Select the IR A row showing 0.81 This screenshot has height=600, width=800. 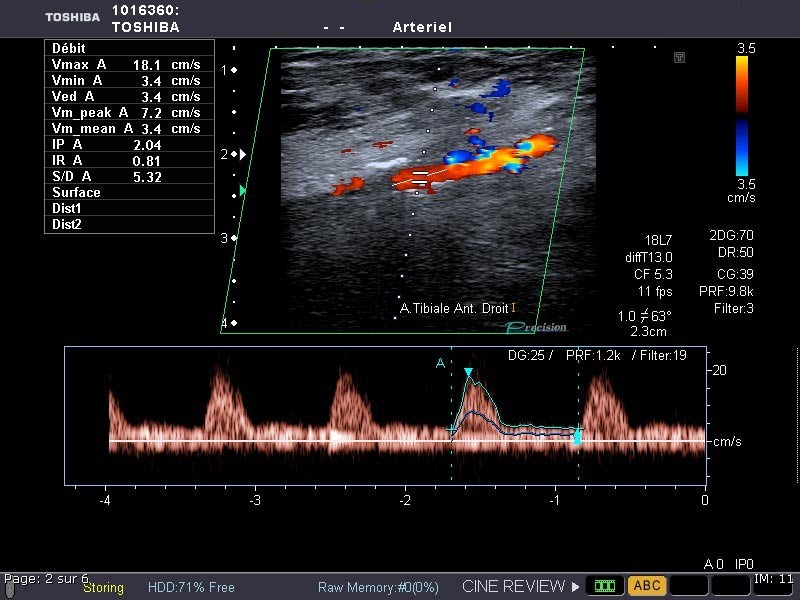(x=130, y=160)
